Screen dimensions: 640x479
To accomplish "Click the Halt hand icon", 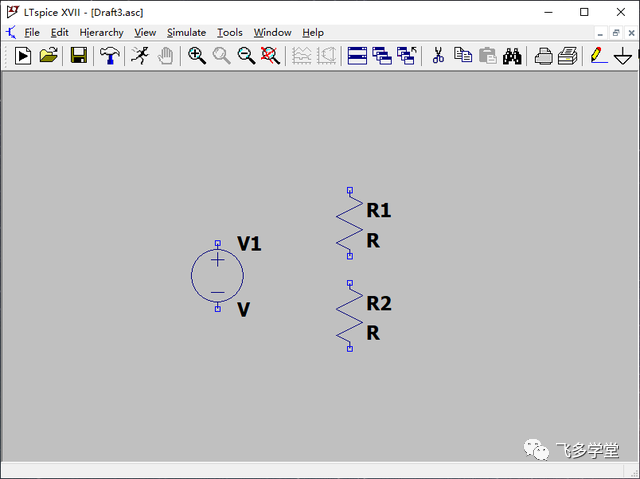I will coord(166,55).
